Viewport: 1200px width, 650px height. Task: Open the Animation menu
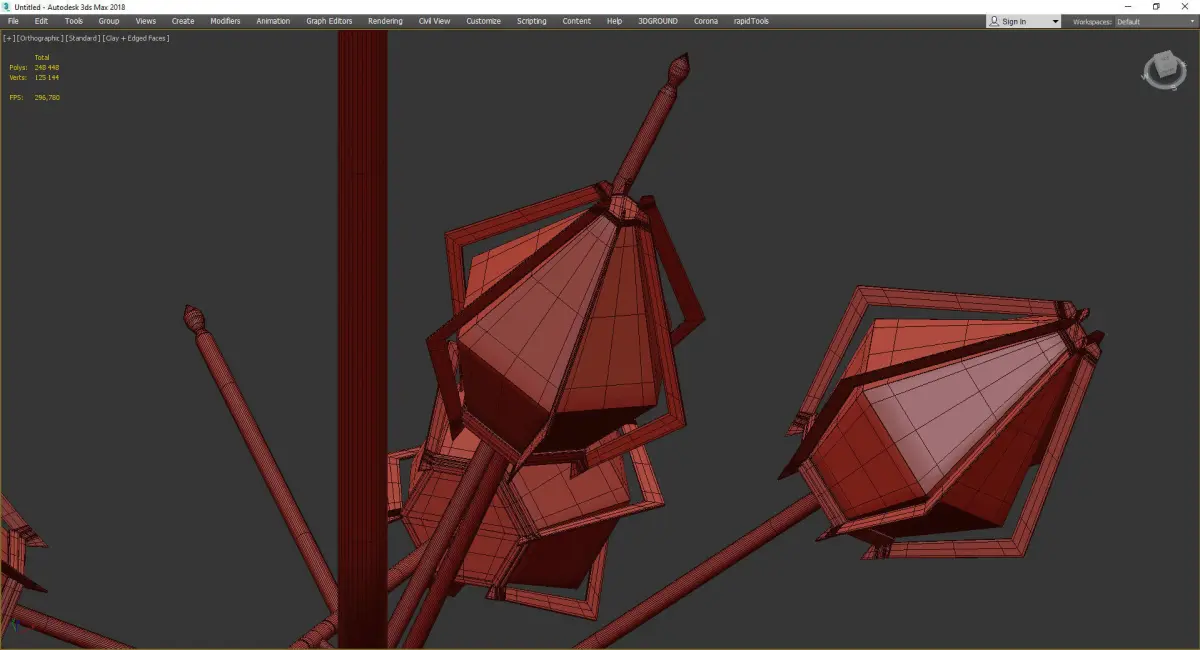point(273,21)
